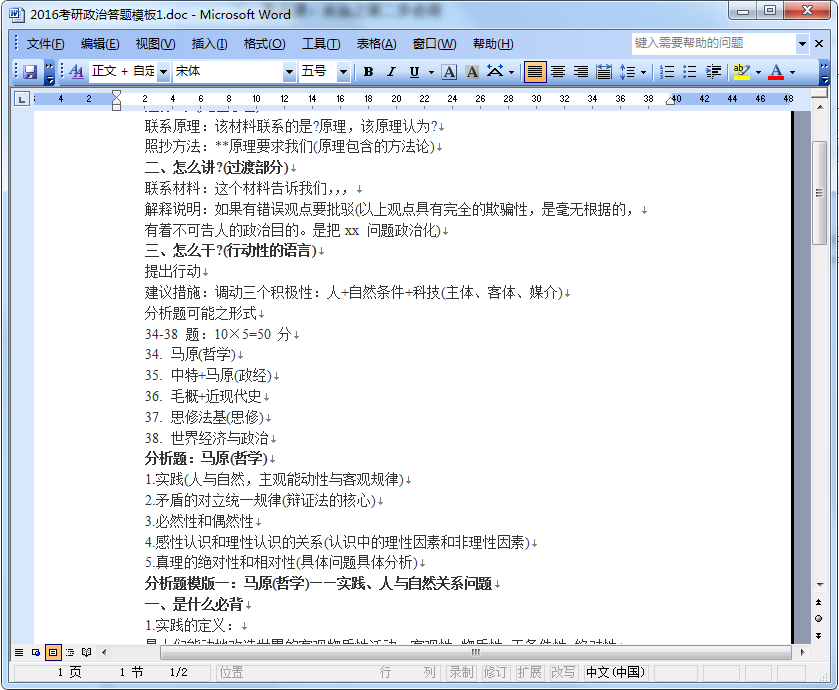Viewport: 839px width, 690px height.
Task: Open Reading Layout view icon
Action: click(x=87, y=652)
